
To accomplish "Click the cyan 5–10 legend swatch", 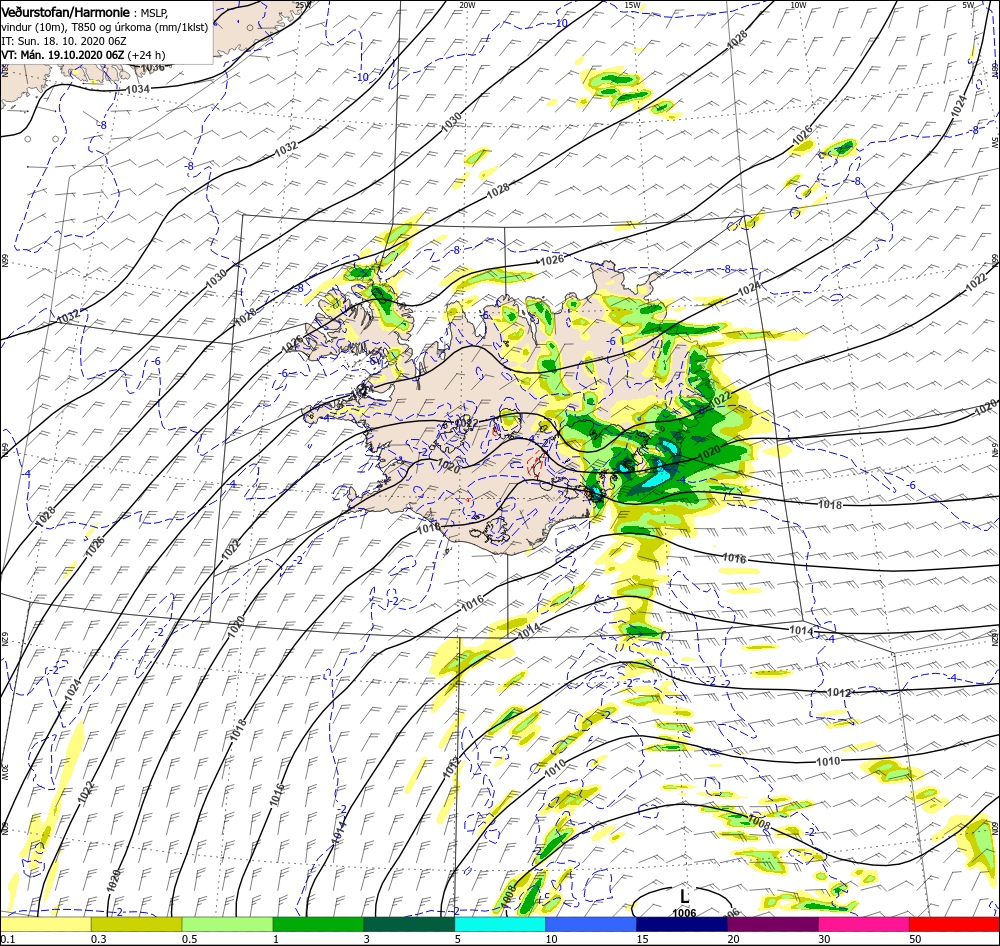I will coord(500,924).
